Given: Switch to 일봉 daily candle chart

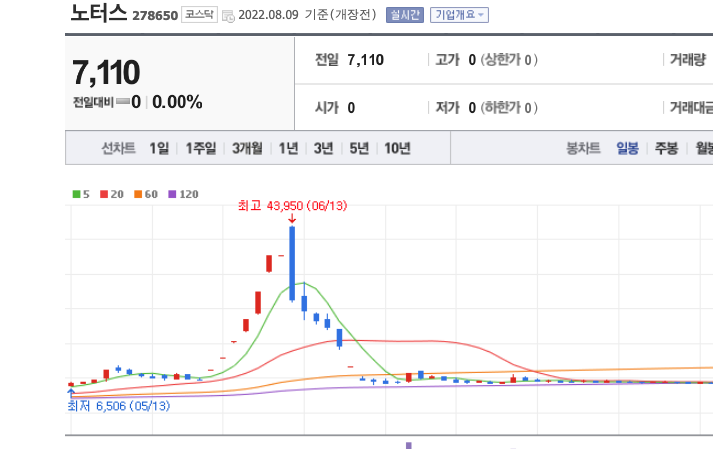Looking at the screenshot, I should [628, 148].
